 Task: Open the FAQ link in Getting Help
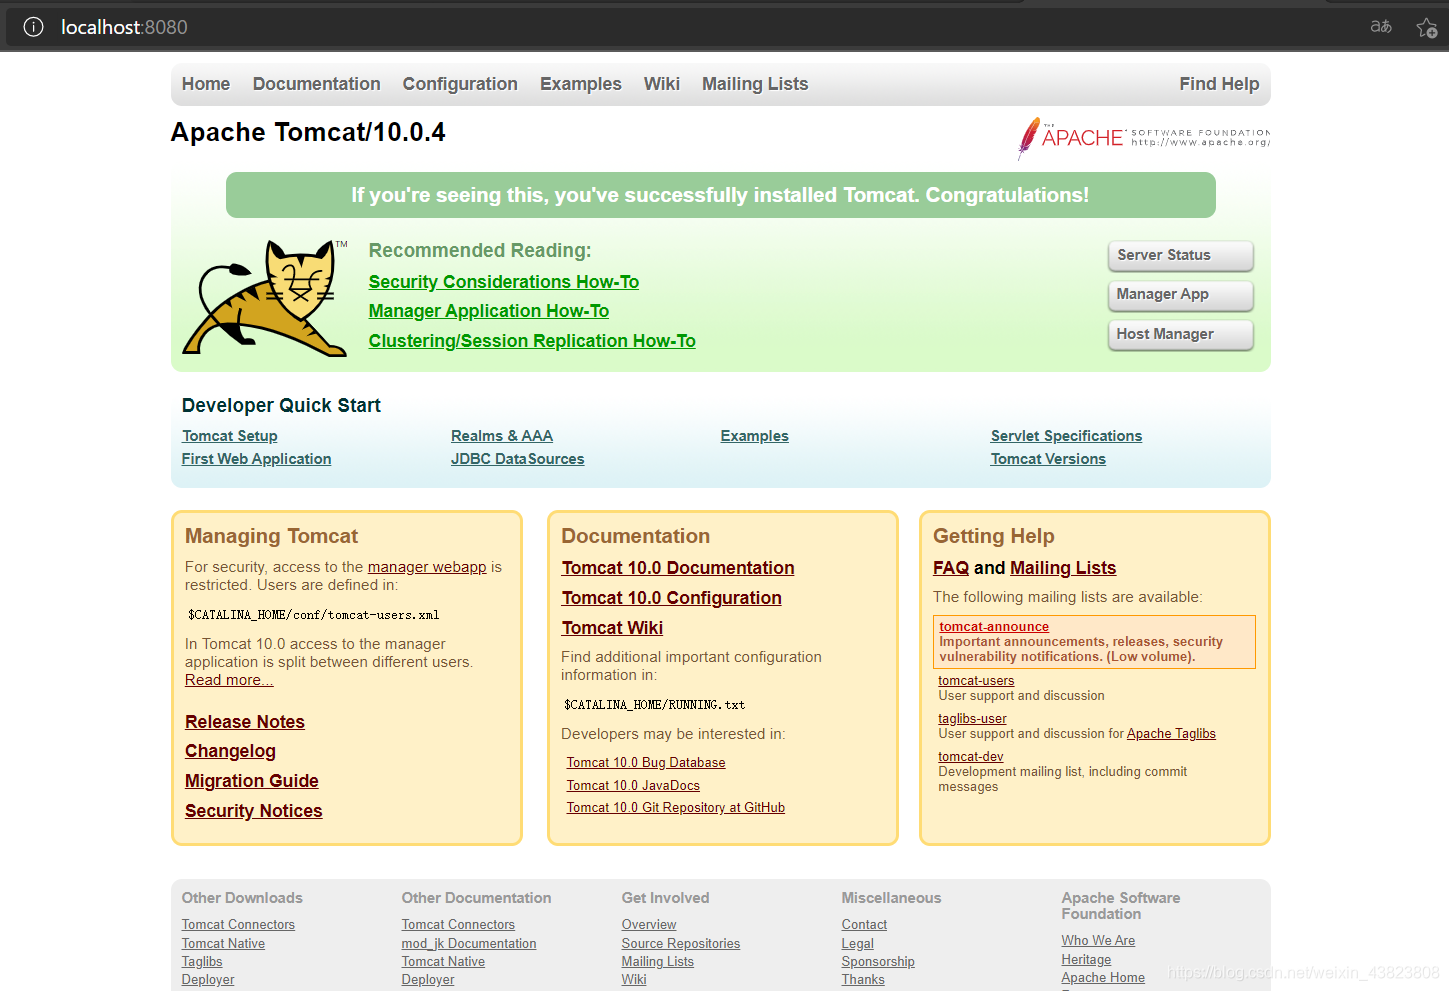(951, 568)
